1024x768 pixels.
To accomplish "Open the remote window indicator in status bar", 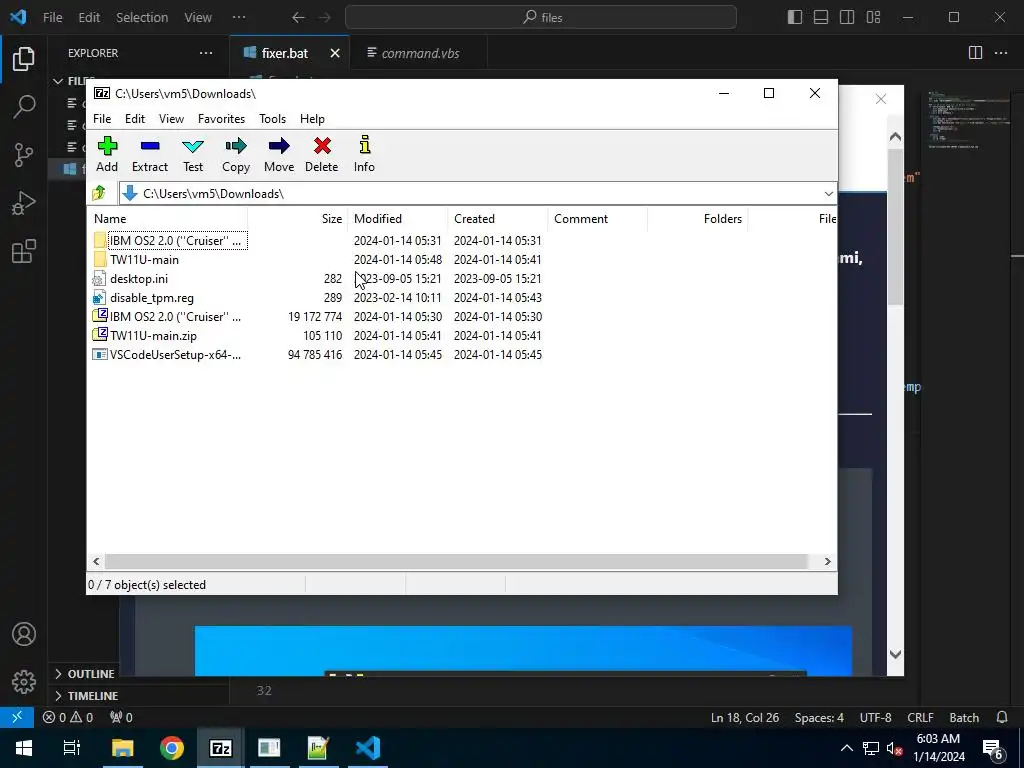I will click(17, 717).
